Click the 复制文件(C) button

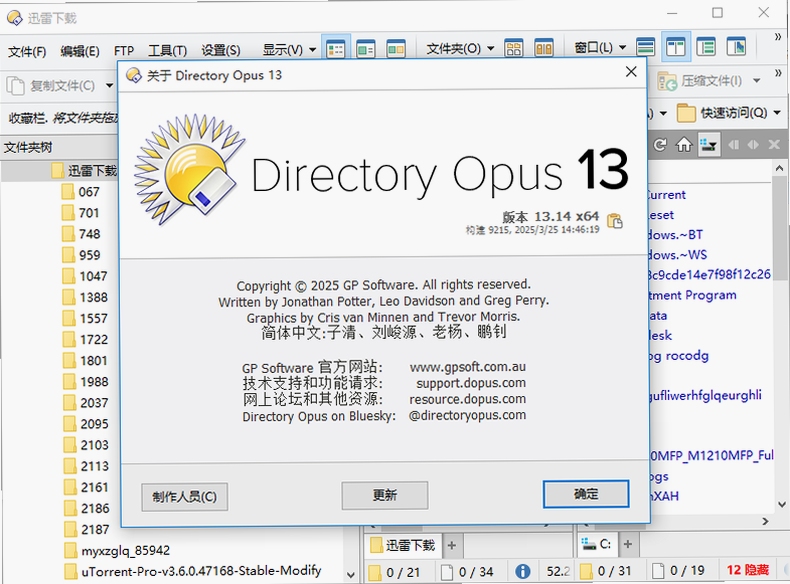50,86
